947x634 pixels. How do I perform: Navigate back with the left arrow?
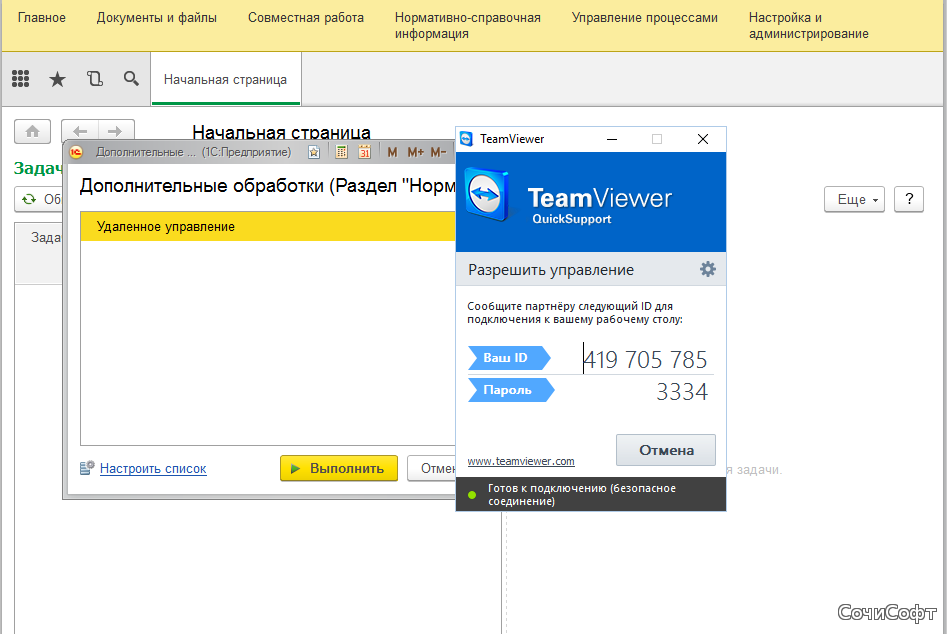pyautogui.click(x=80, y=132)
